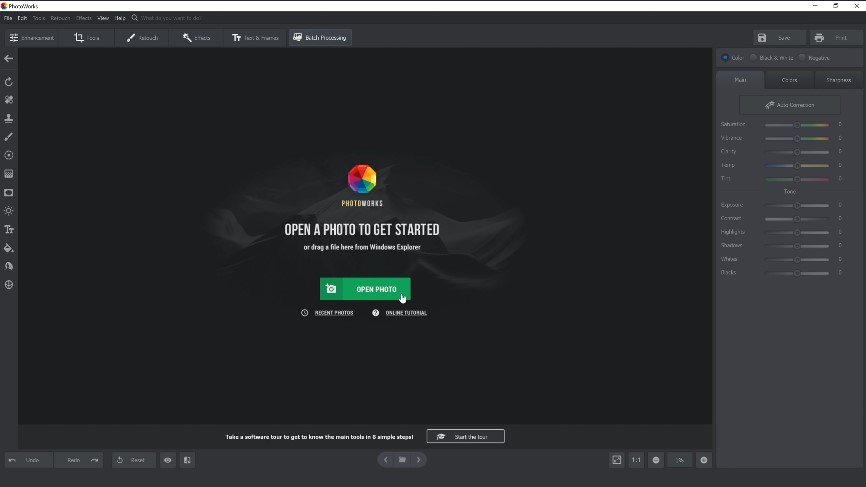Select the portrait head tool
The image size is (866, 487).
click(x=9, y=266)
